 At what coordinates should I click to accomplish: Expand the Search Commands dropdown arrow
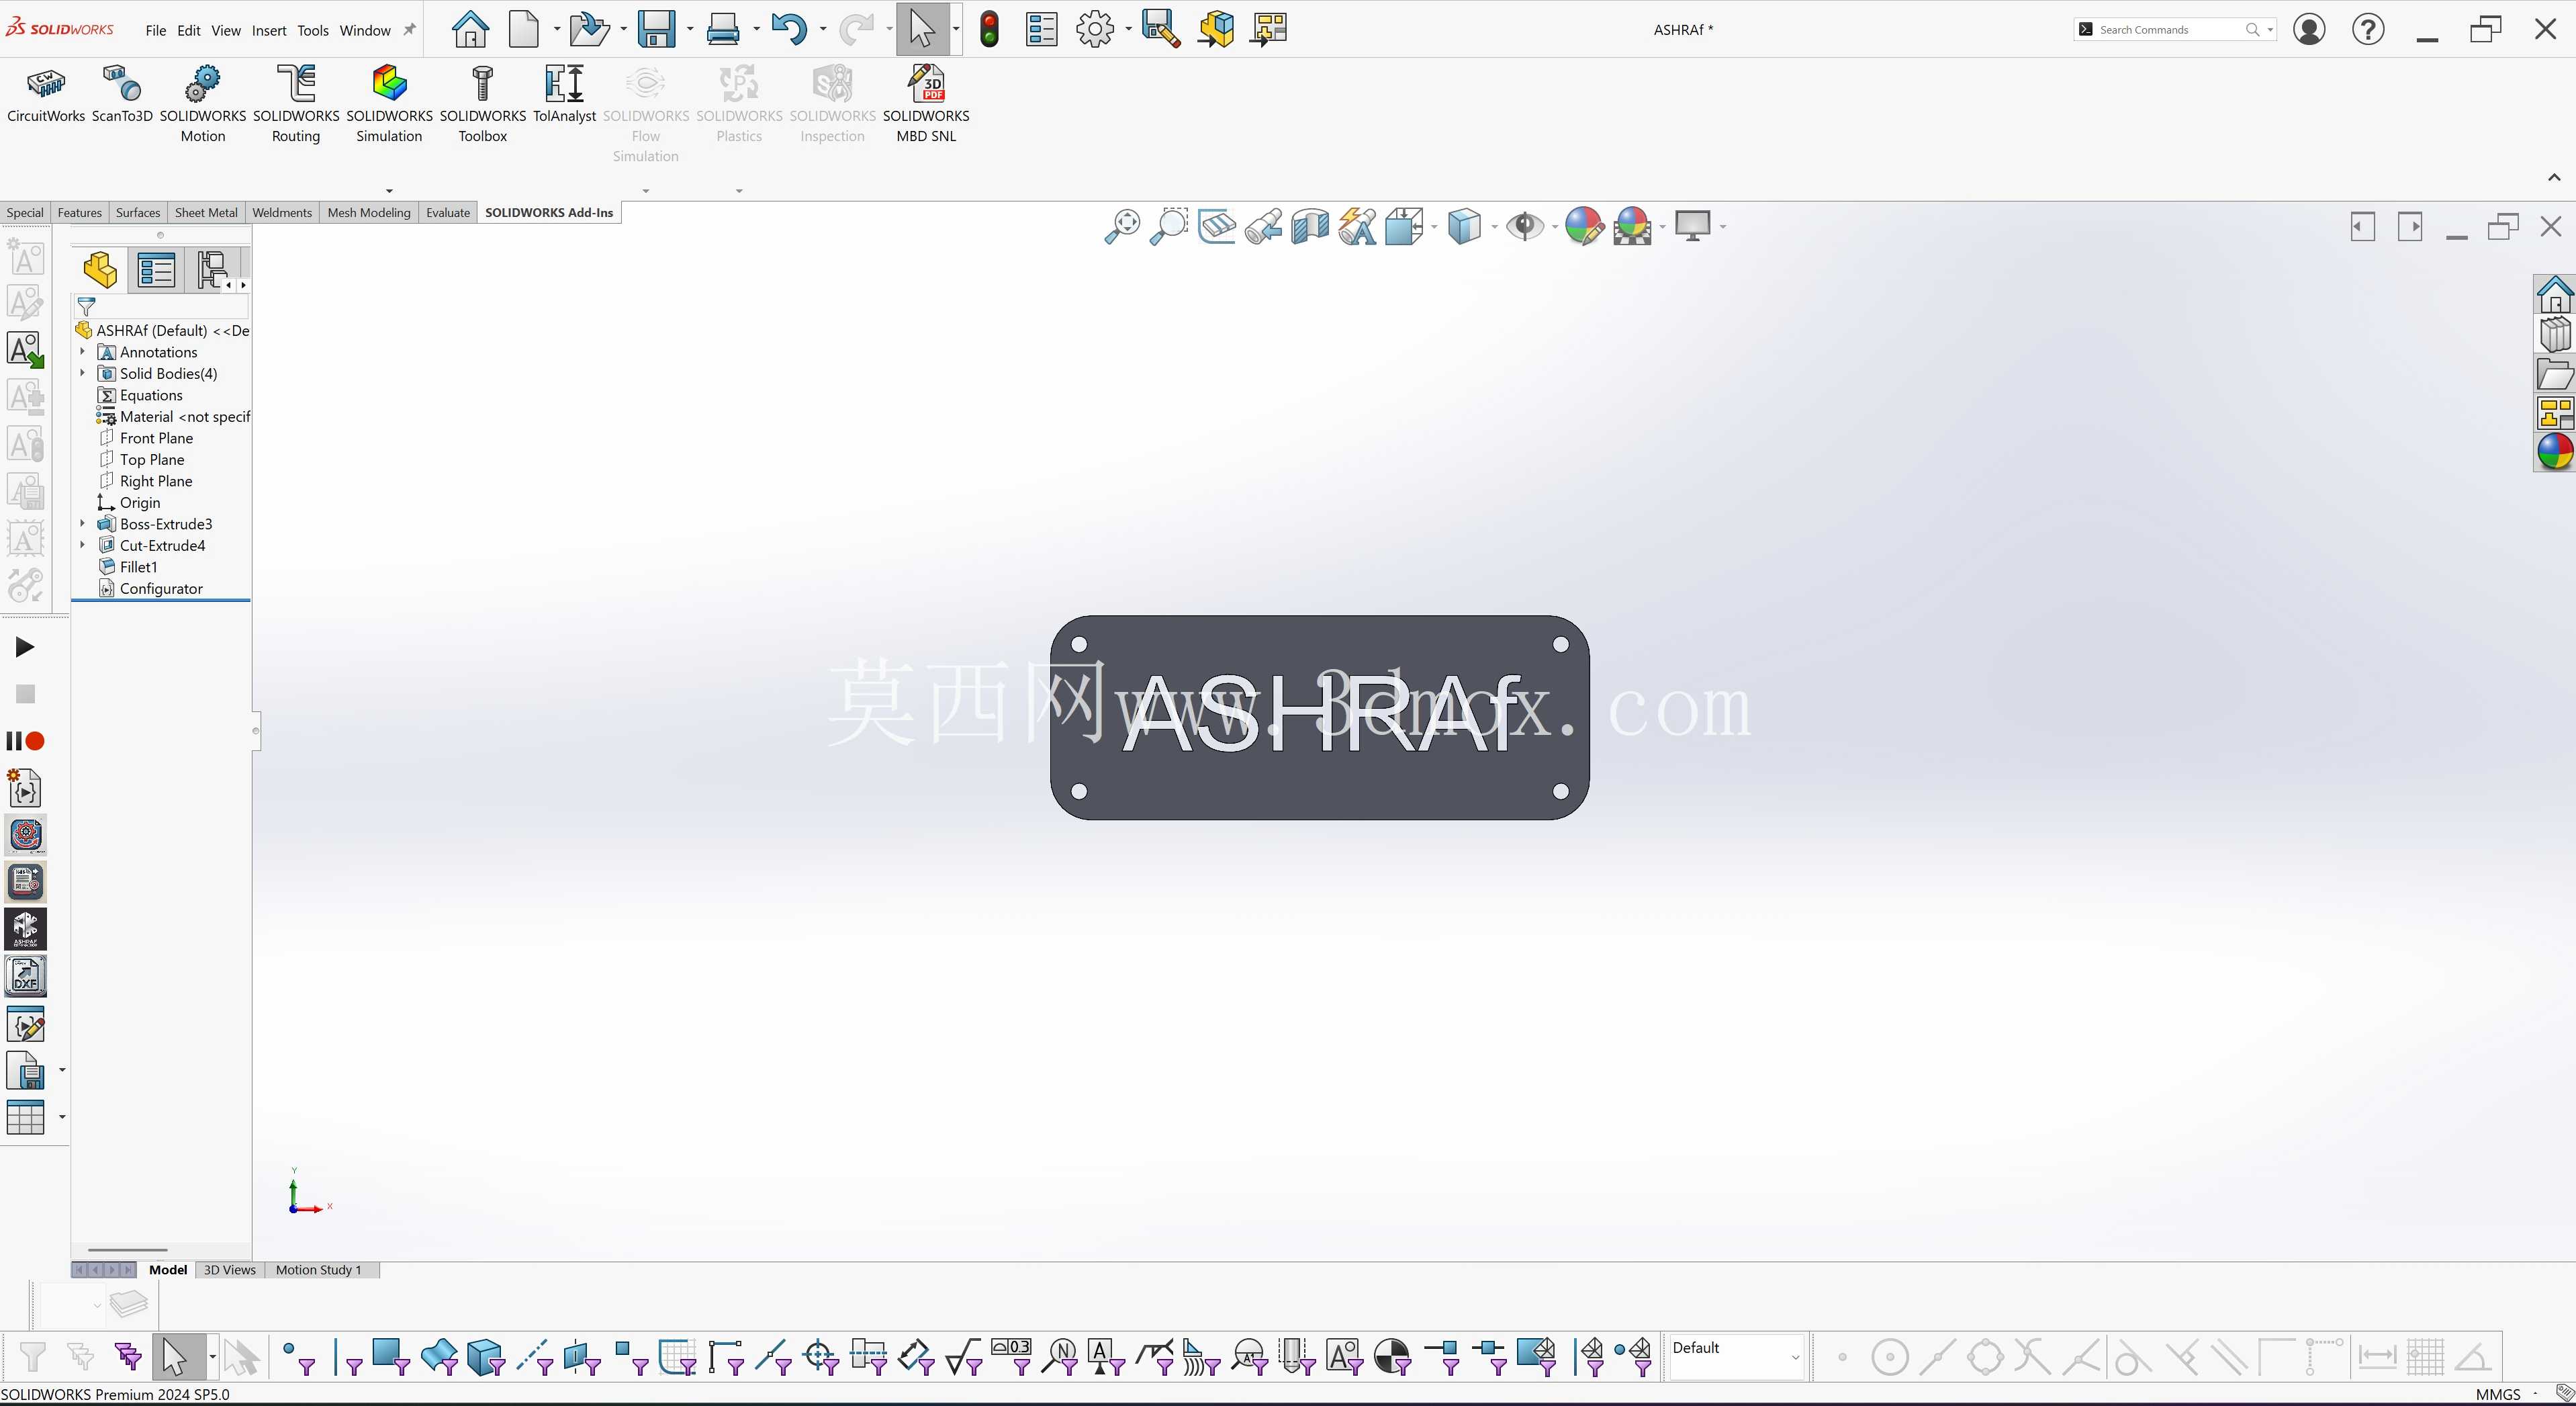[2270, 30]
